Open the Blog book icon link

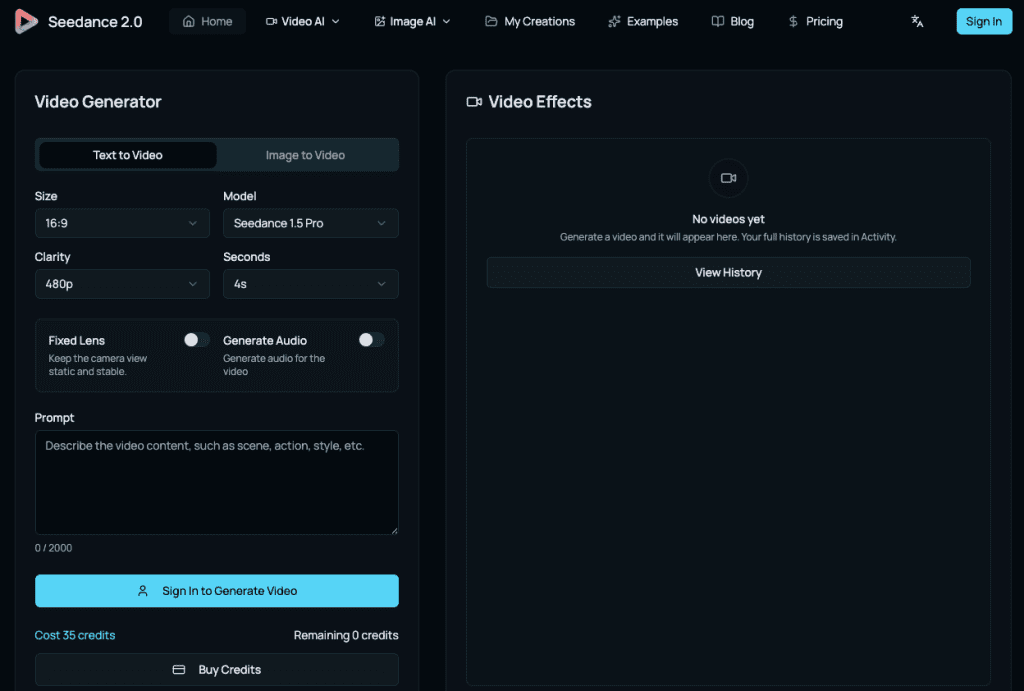tap(718, 21)
